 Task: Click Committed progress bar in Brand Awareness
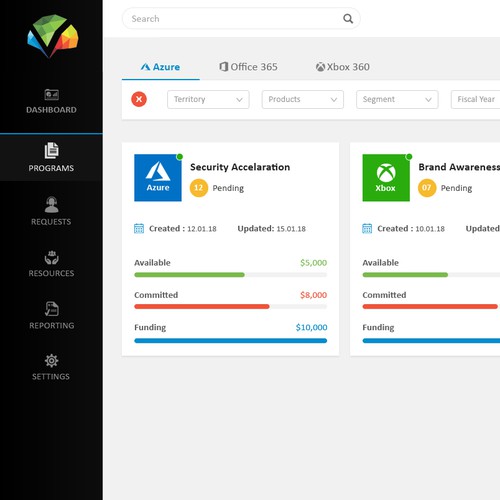pyautogui.click(x=431, y=307)
